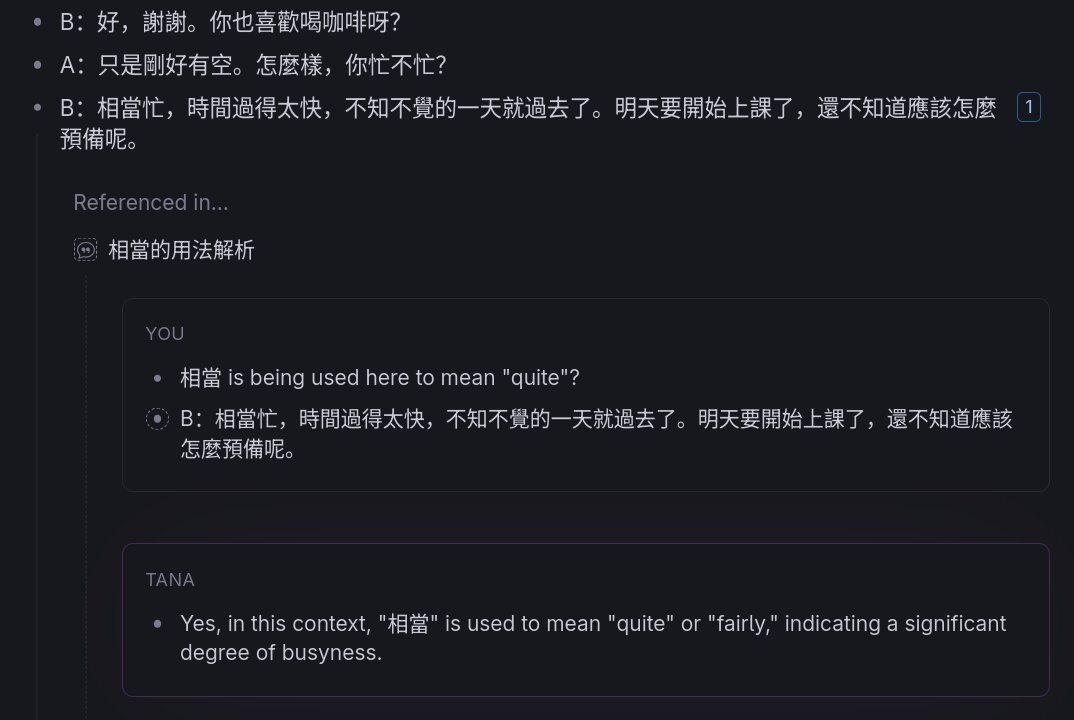Click the bullet of 'A:只是剛好有空' line
The image size is (1074, 720).
coord(38,65)
